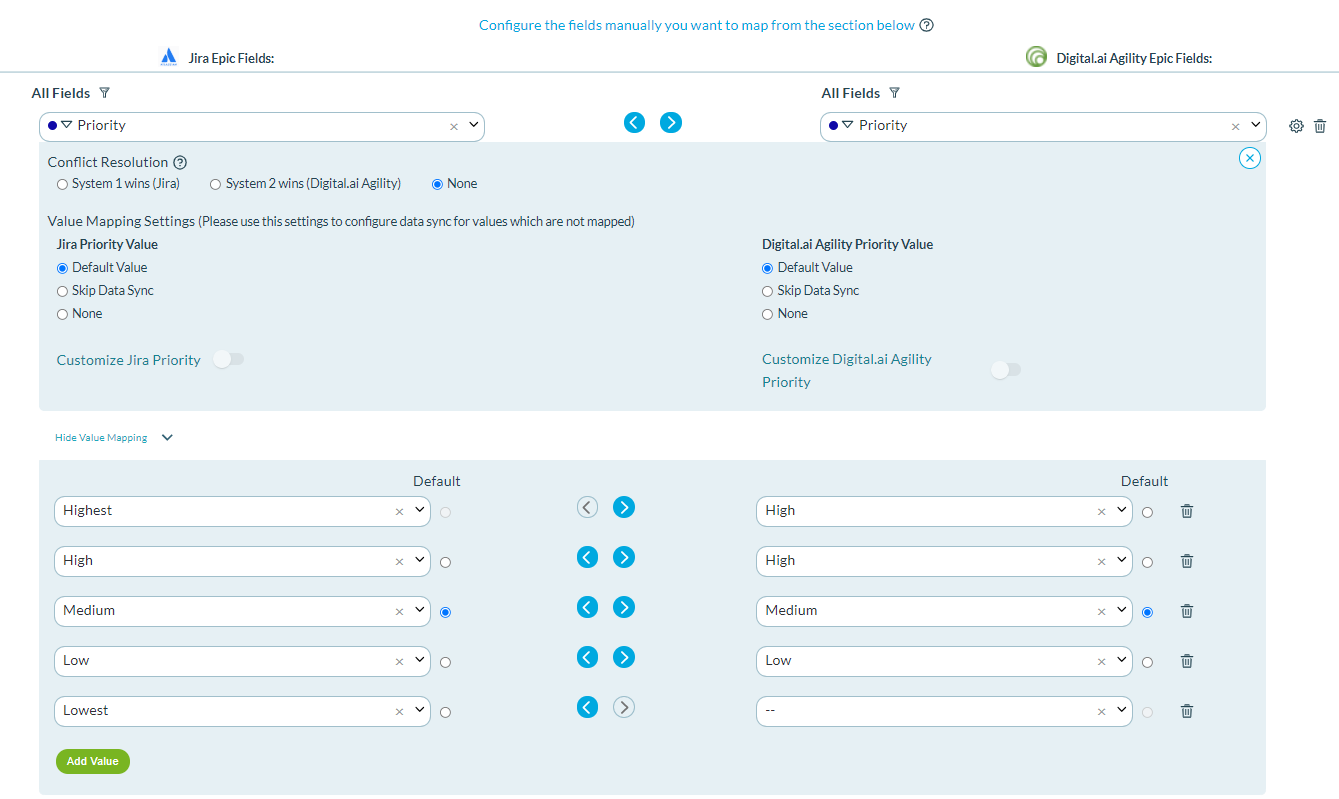The height and width of the screenshot is (799, 1339).
Task: Open the gear settings for the Priority mapping
Action: tap(1296, 126)
